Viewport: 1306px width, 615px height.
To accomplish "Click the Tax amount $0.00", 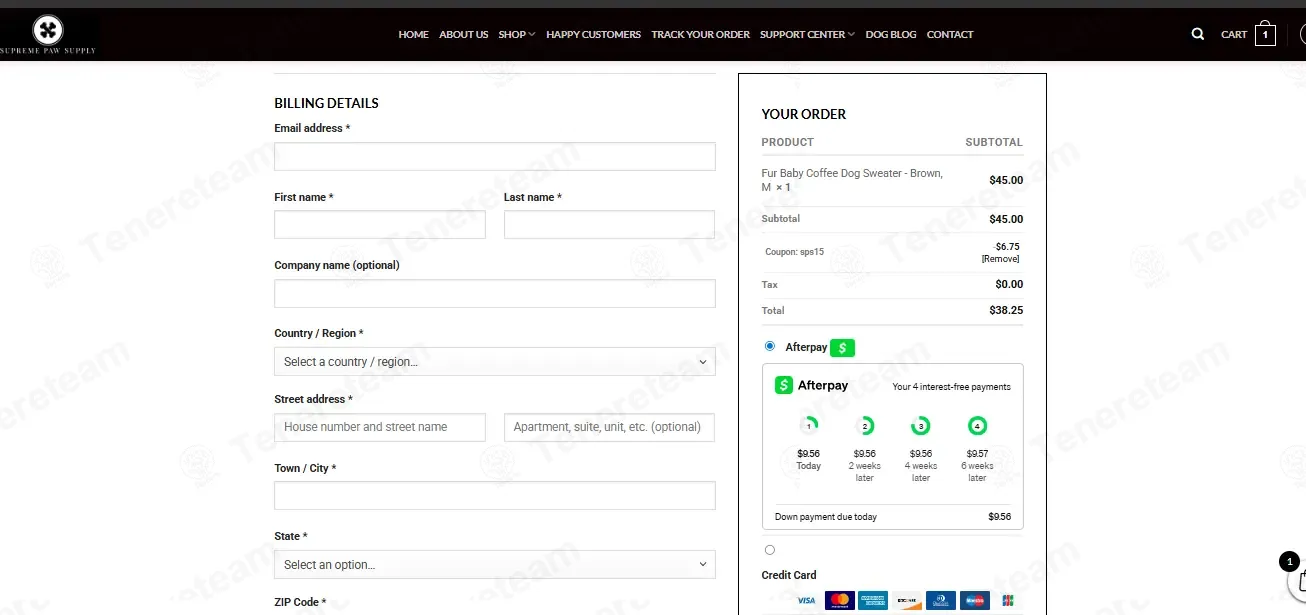I will coord(1009,284).
